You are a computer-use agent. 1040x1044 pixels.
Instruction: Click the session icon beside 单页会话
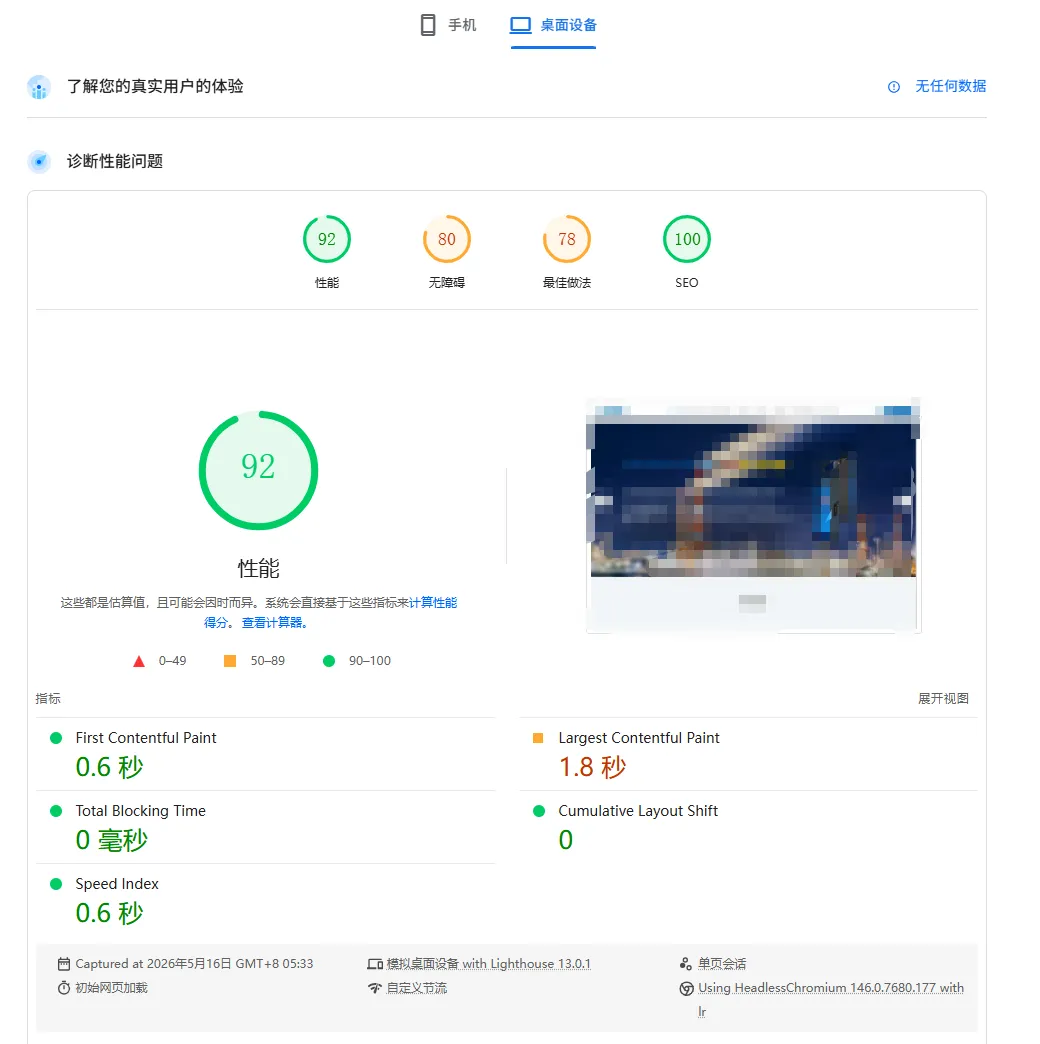click(x=686, y=964)
